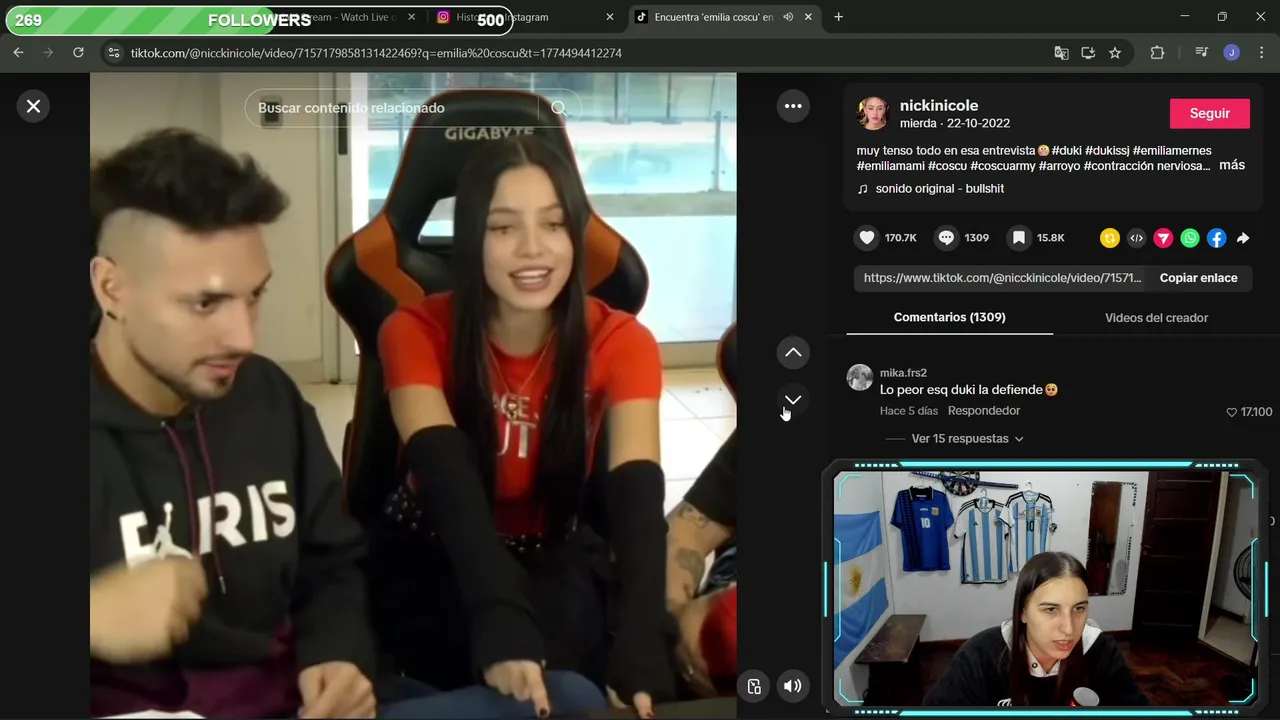Open a new browser tab with plus
This screenshot has height=720, width=1280.
pyautogui.click(x=838, y=17)
